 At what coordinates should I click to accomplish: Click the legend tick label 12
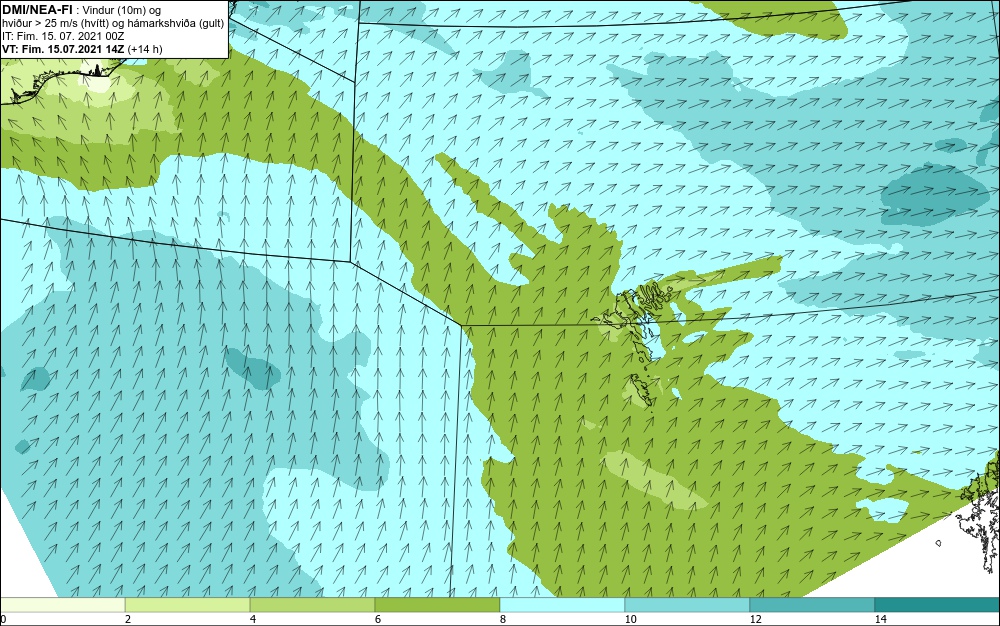(x=756, y=619)
